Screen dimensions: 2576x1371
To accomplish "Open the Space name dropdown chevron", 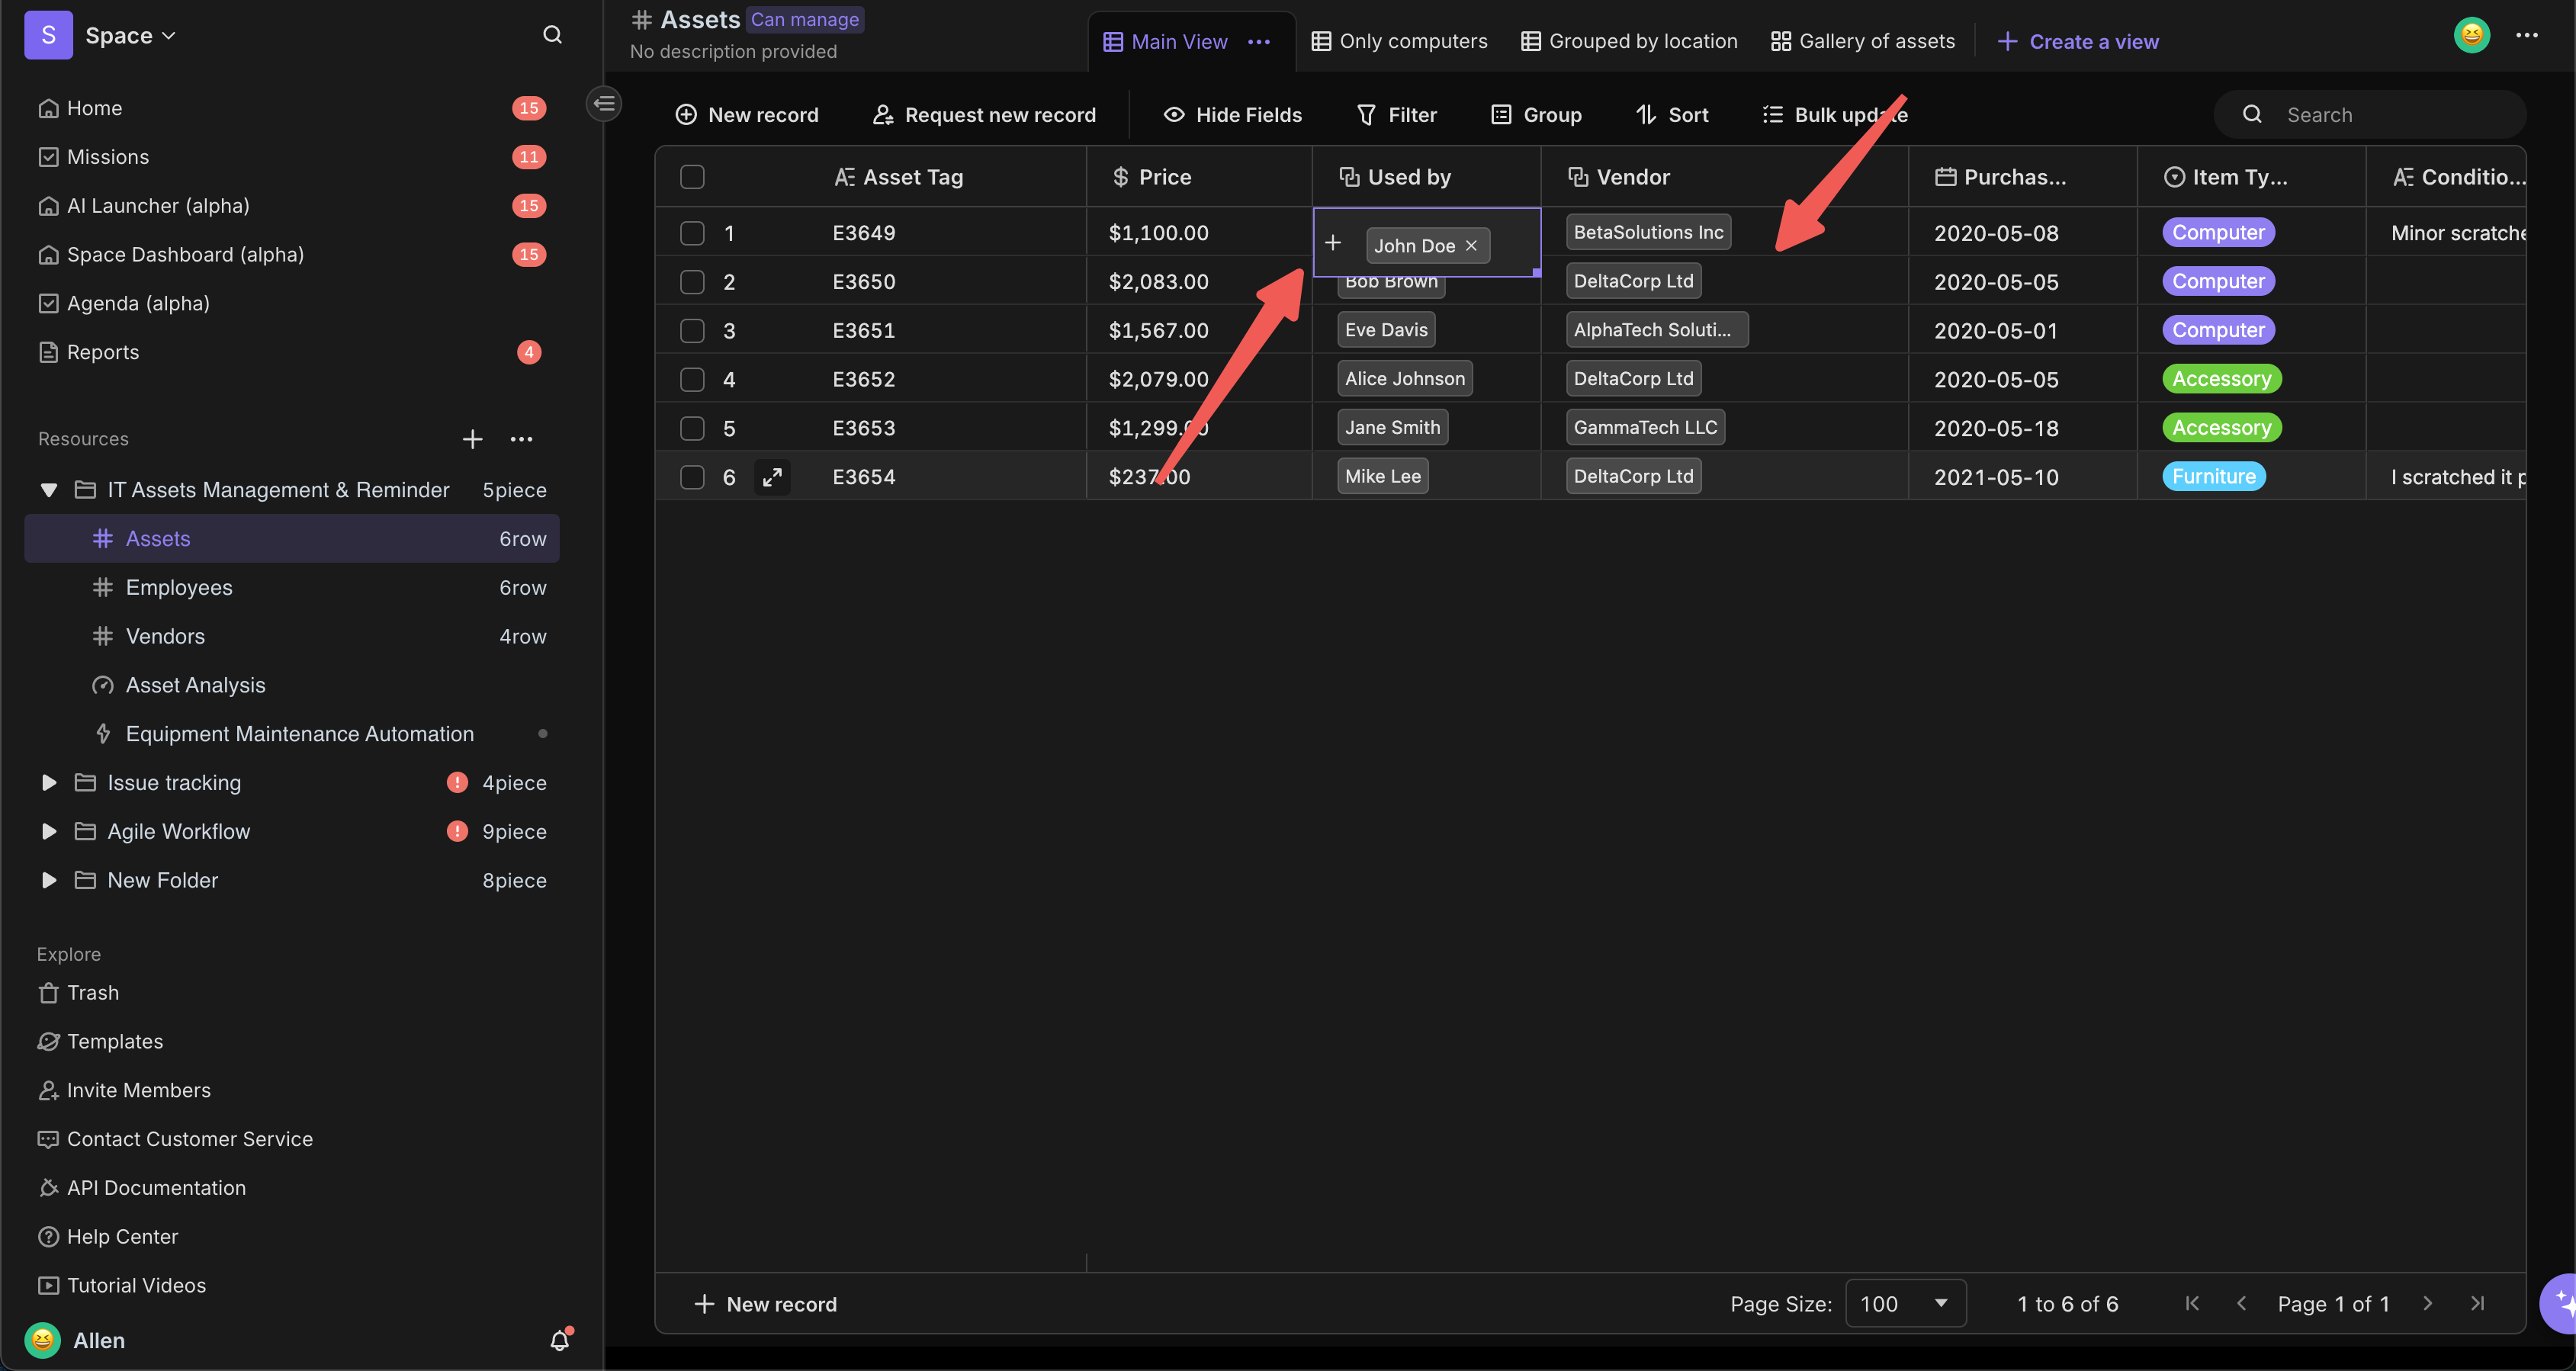I will [169, 36].
